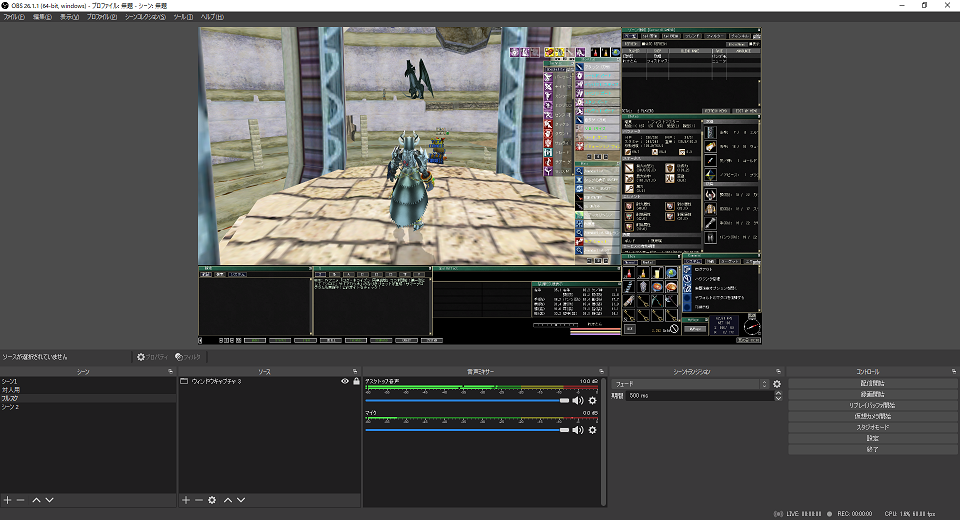960x520 pixels.
Task: Open the ヘルプ menu
Action: coord(212,17)
